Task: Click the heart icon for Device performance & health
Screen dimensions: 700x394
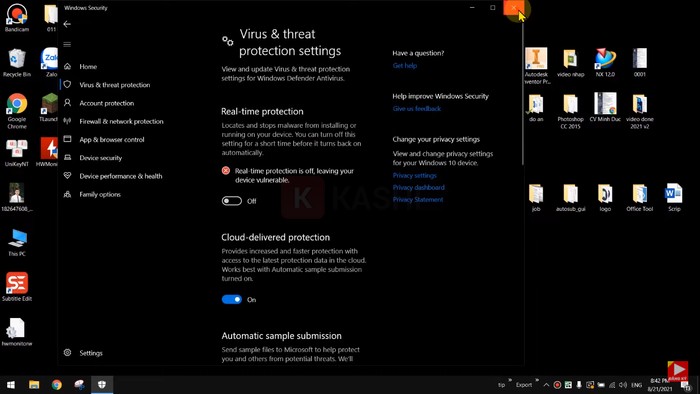Action: pos(67,176)
